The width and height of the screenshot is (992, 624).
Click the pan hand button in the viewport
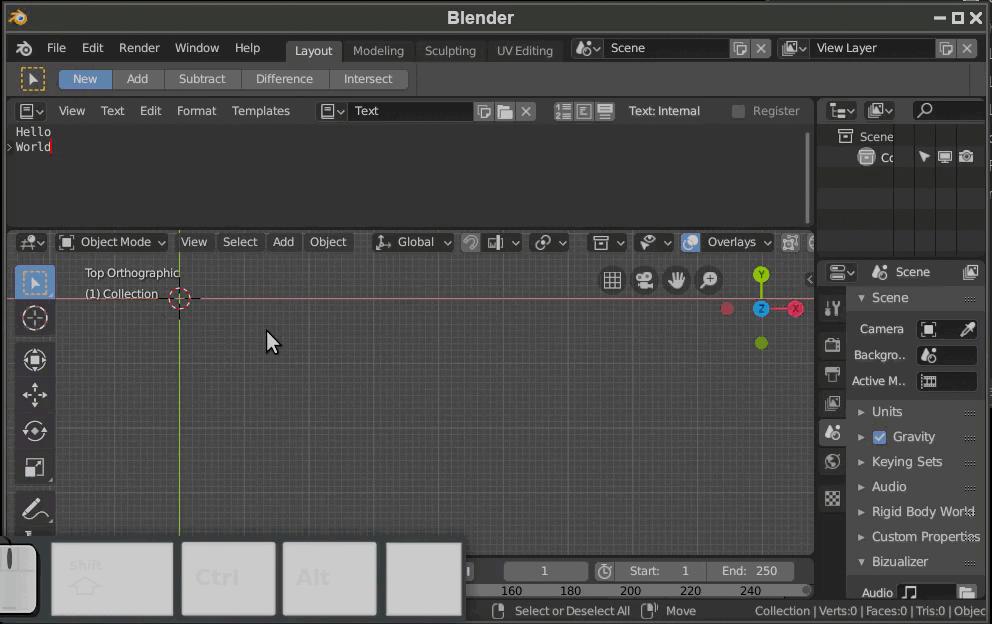(676, 280)
